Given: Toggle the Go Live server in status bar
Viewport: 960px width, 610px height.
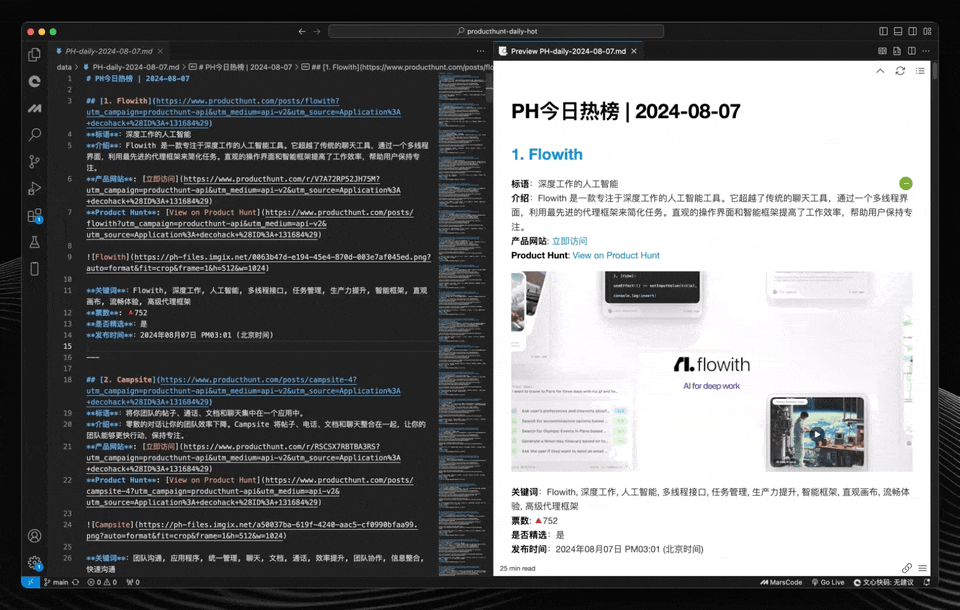Looking at the screenshot, I should click(828, 582).
